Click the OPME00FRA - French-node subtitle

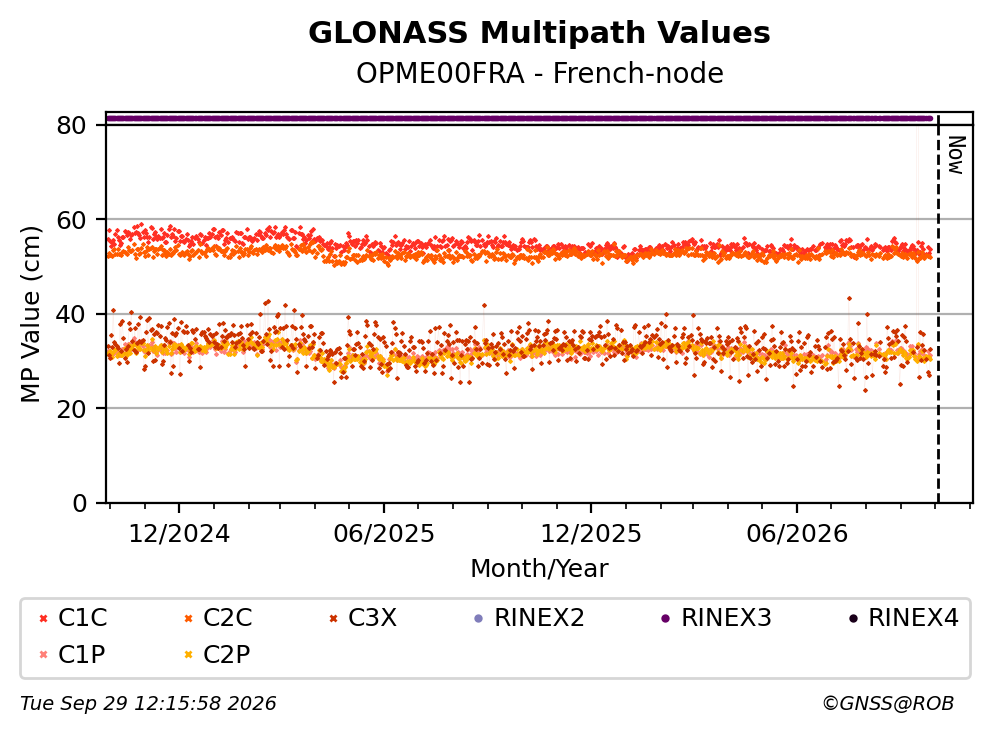pos(540,73)
